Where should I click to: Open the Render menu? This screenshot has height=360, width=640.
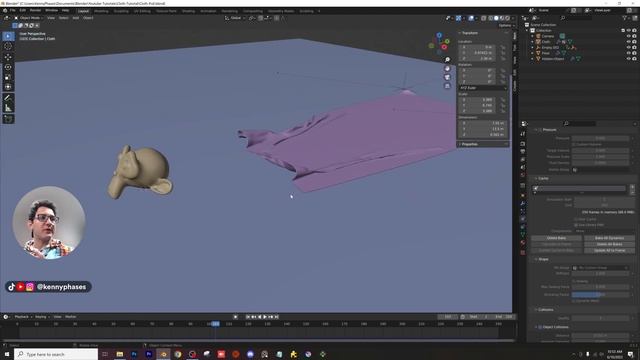coord(36,10)
